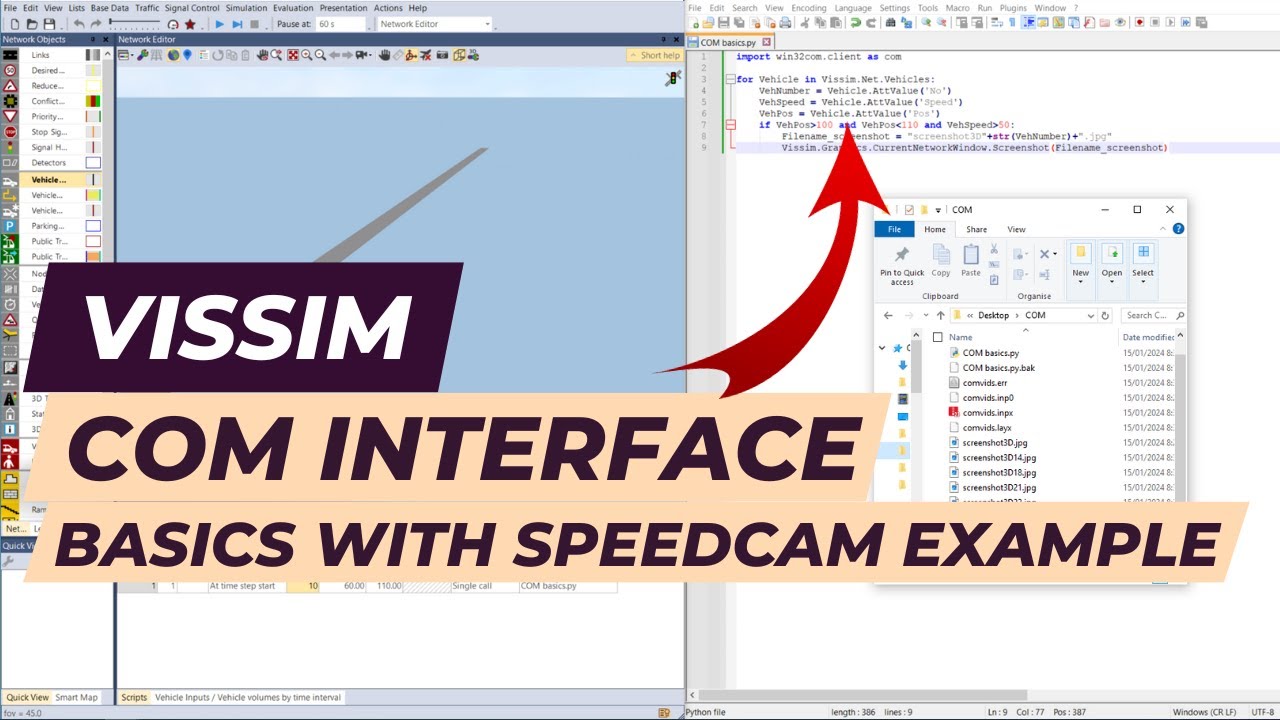1280x720 pixels.
Task: Open the Encoding menu in Notepad++
Action: click(809, 8)
